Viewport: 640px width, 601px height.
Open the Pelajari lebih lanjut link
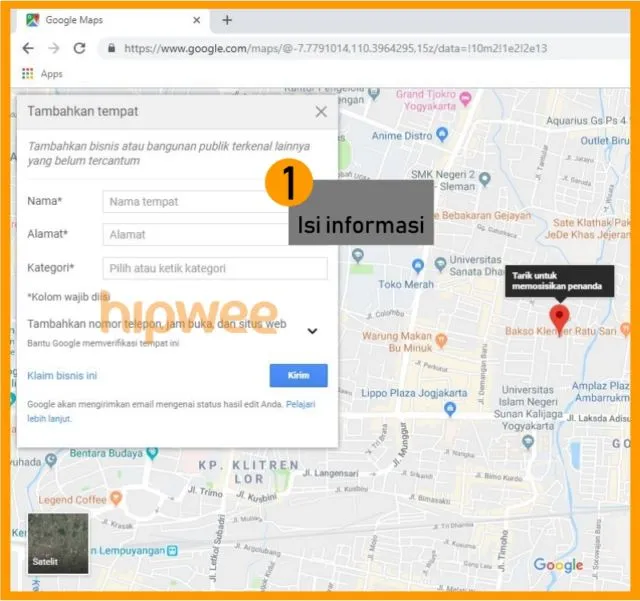(x=300, y=404)
